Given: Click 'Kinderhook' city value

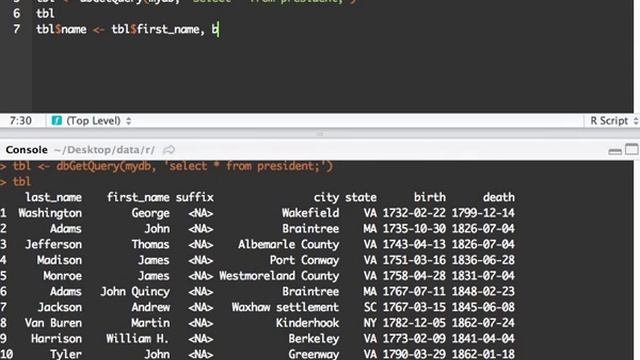Looking at the screenshot, I should [x=307, y=323].
